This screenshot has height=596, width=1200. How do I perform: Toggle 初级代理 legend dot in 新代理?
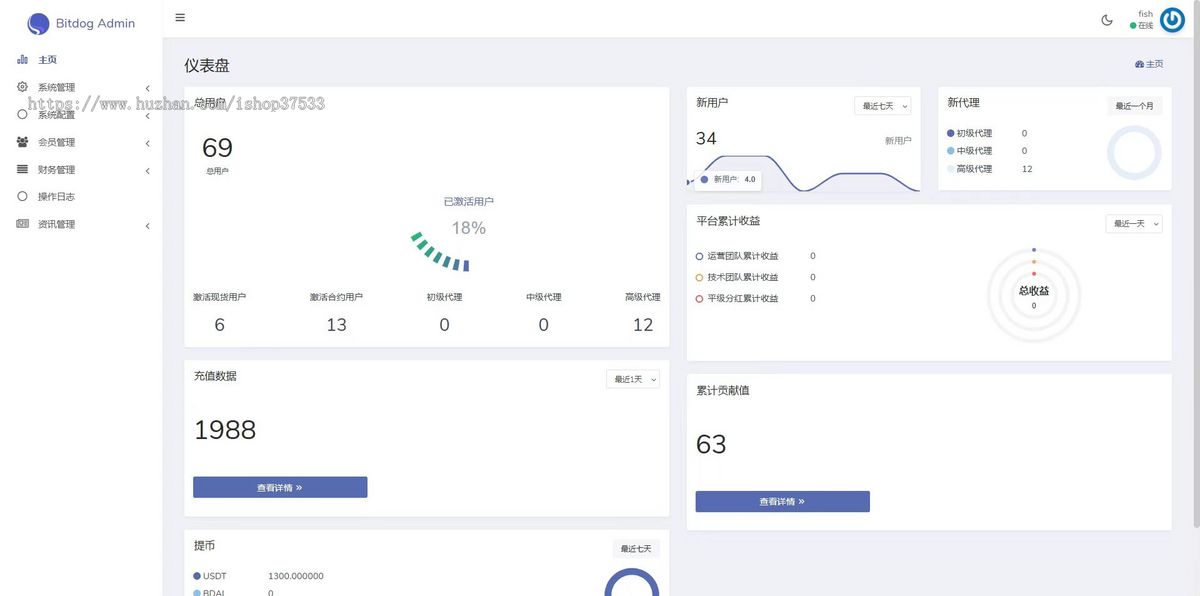[951, 133]
